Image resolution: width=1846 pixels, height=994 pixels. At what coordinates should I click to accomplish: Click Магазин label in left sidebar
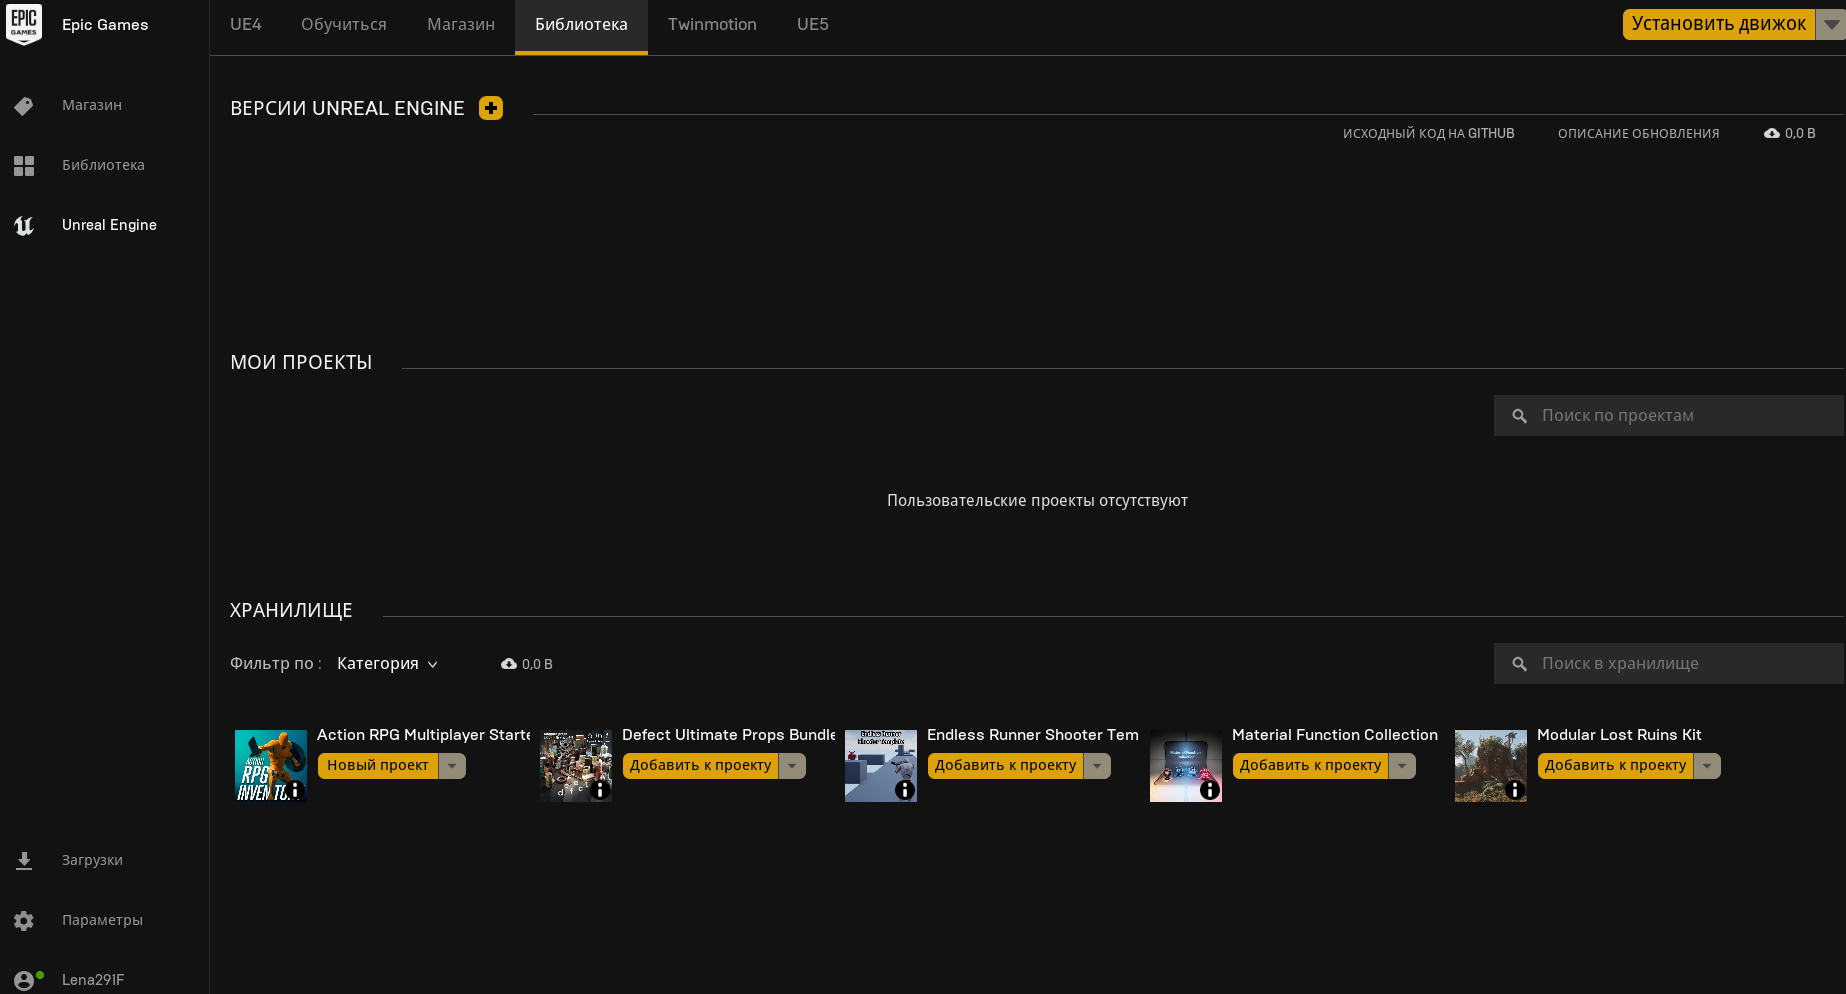[92, 106]
